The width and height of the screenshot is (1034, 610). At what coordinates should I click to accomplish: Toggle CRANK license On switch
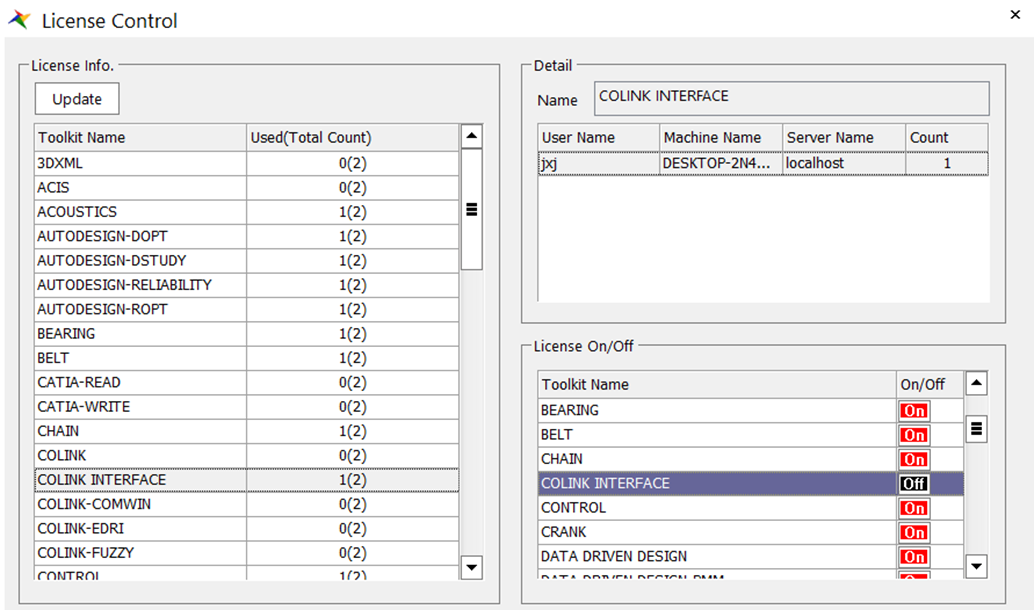point(914,533)
